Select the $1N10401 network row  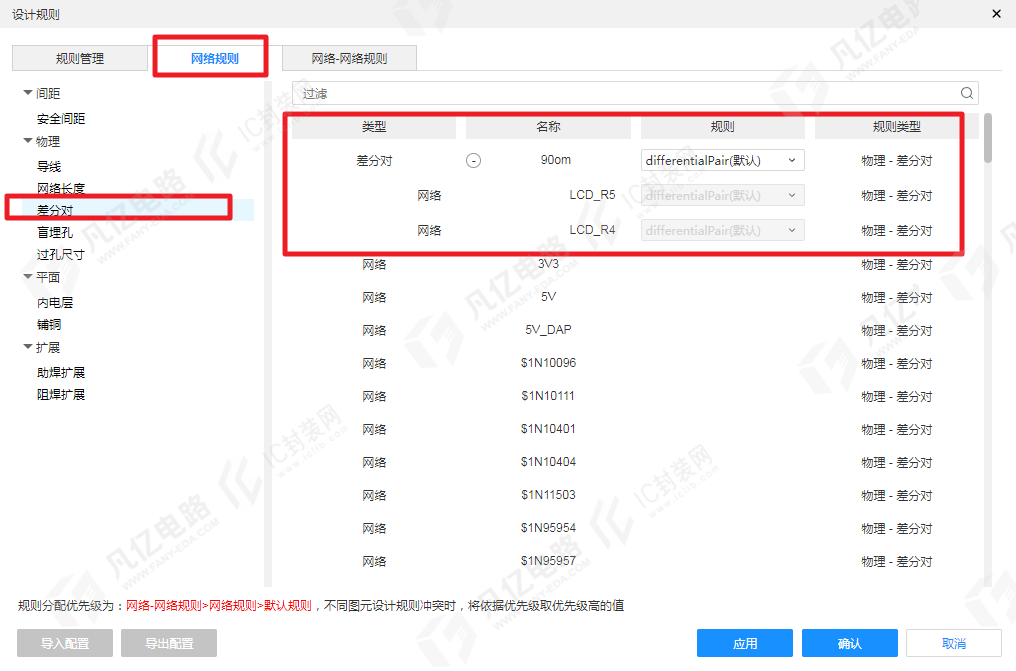point(635,429)
